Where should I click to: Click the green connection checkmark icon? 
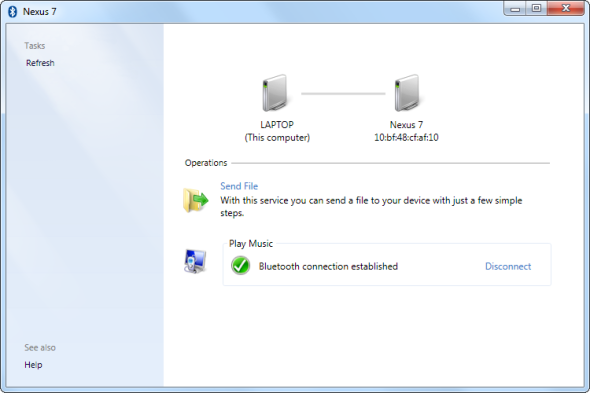tap(240, 266)
